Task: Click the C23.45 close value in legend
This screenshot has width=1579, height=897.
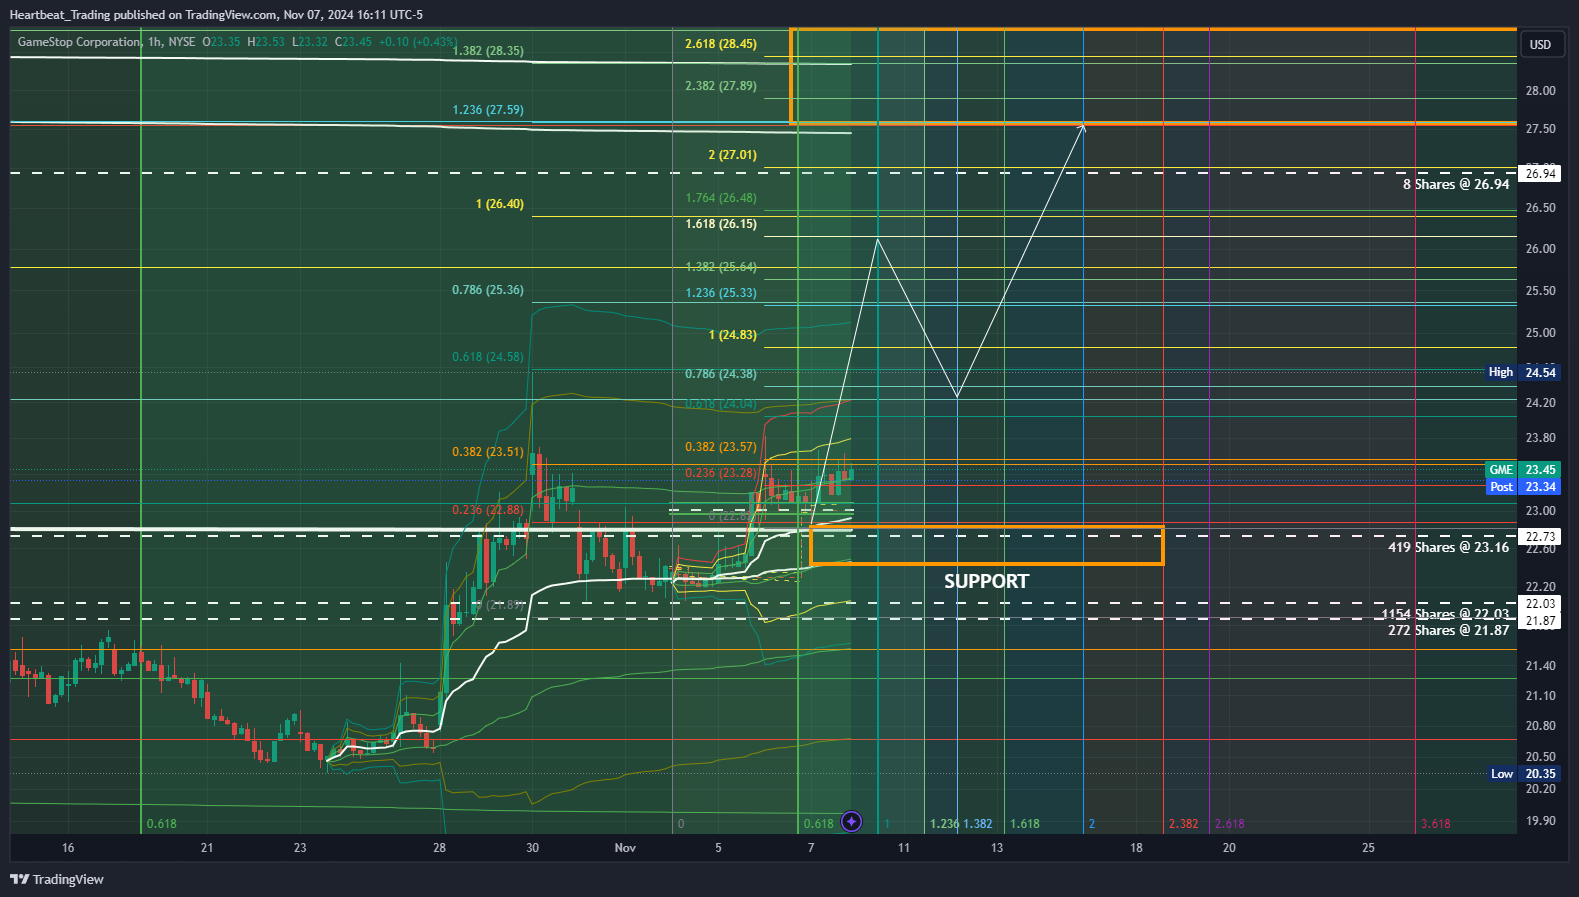Action: coord(353,42)
